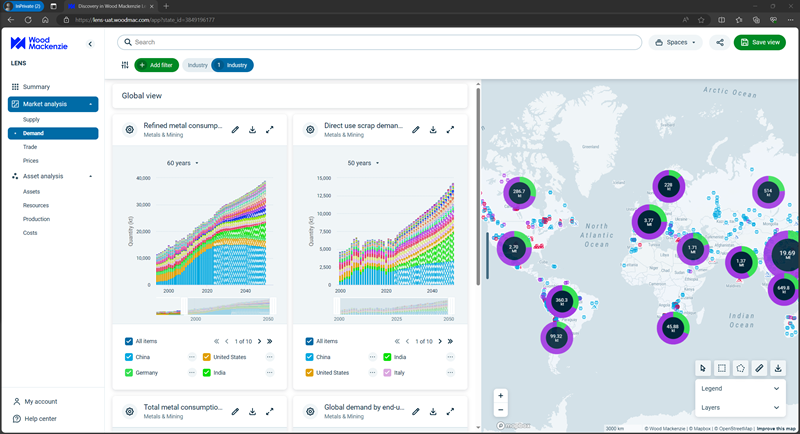800x434 pixels.
Task: Toggle All items checkbox under Refined metal chart
Action: pos(130,341)
